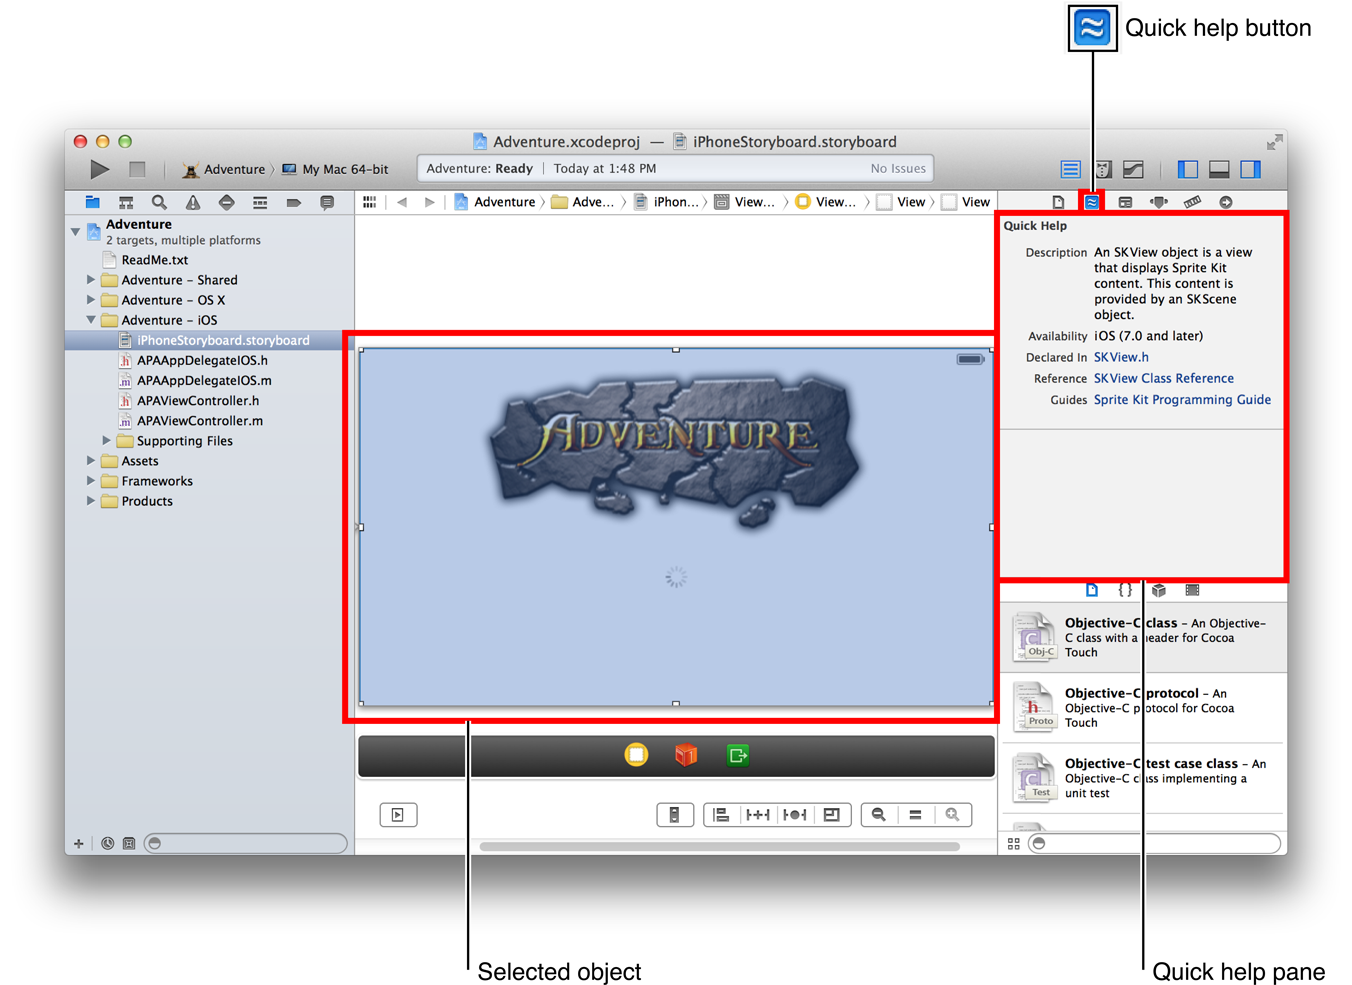Open the Align constraints menu
1352x985 pixels.
[721, 815]
